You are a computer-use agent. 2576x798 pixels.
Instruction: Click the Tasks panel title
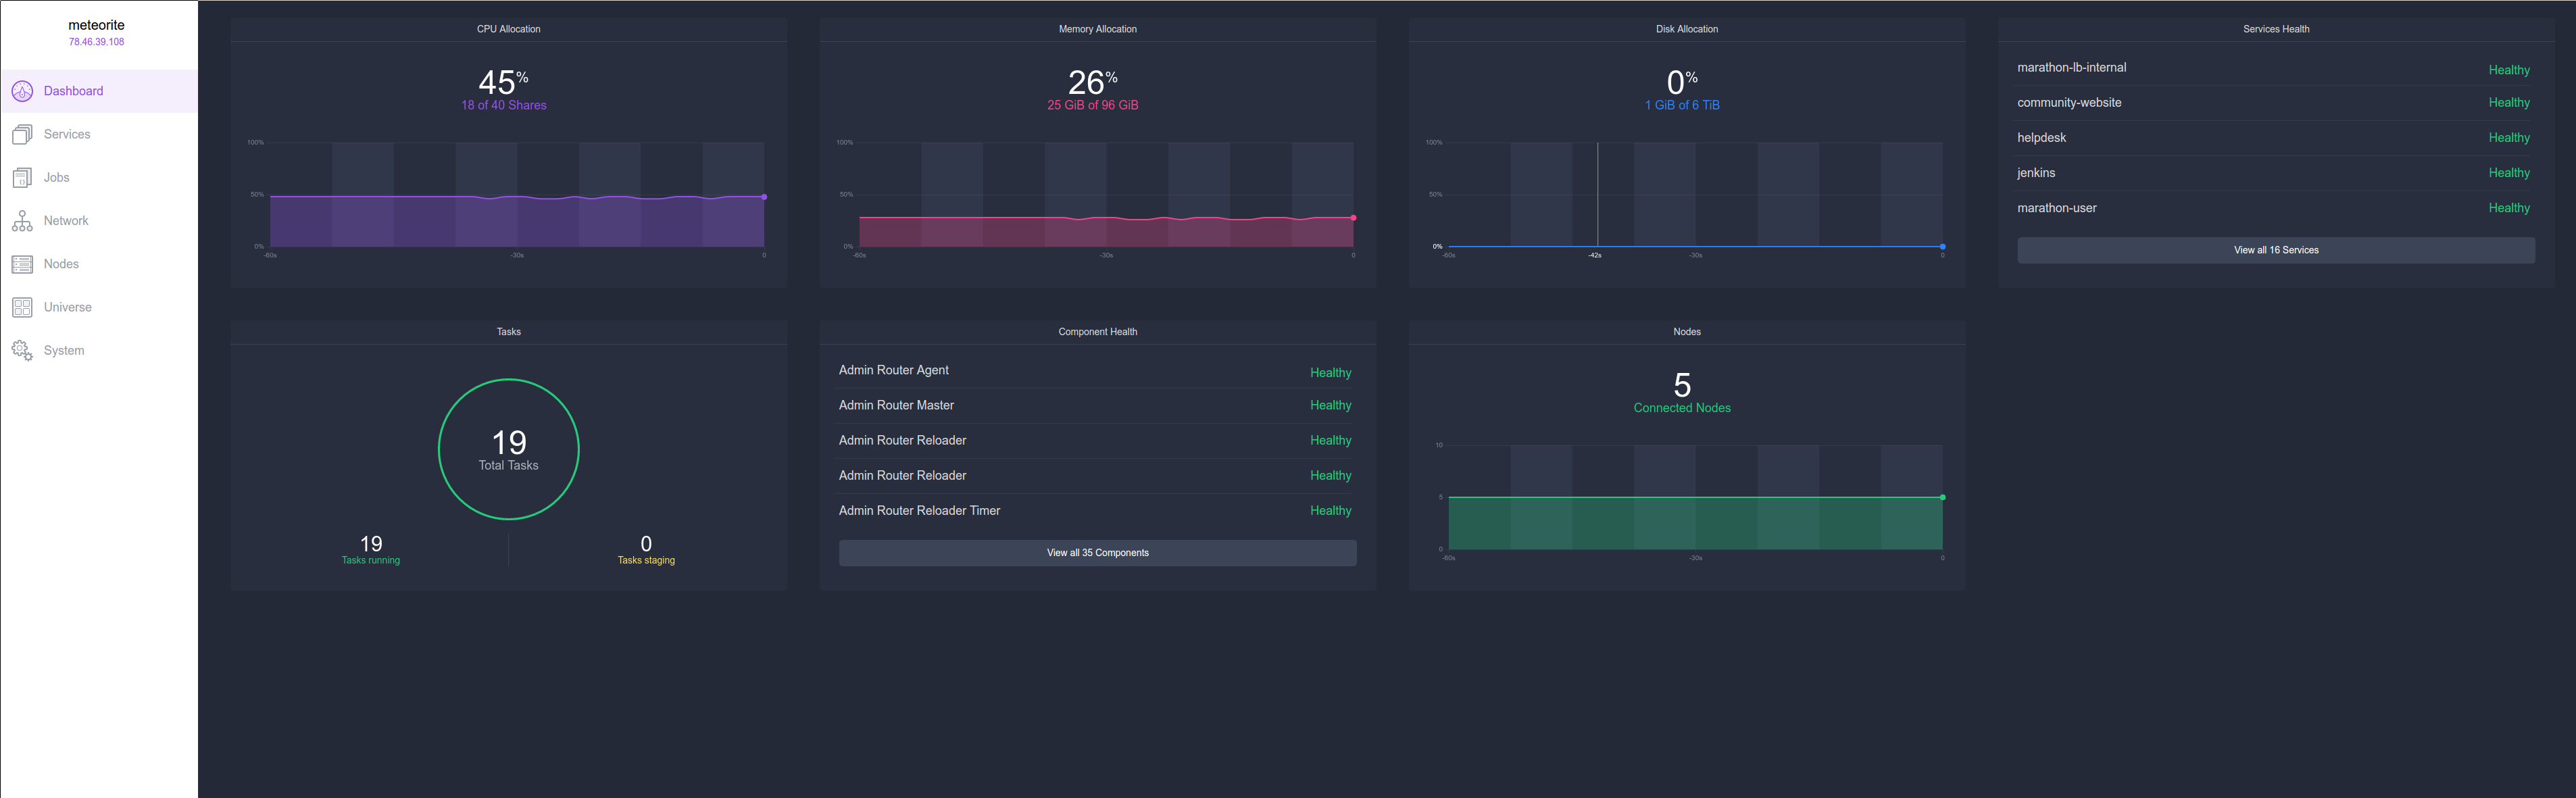508,332
